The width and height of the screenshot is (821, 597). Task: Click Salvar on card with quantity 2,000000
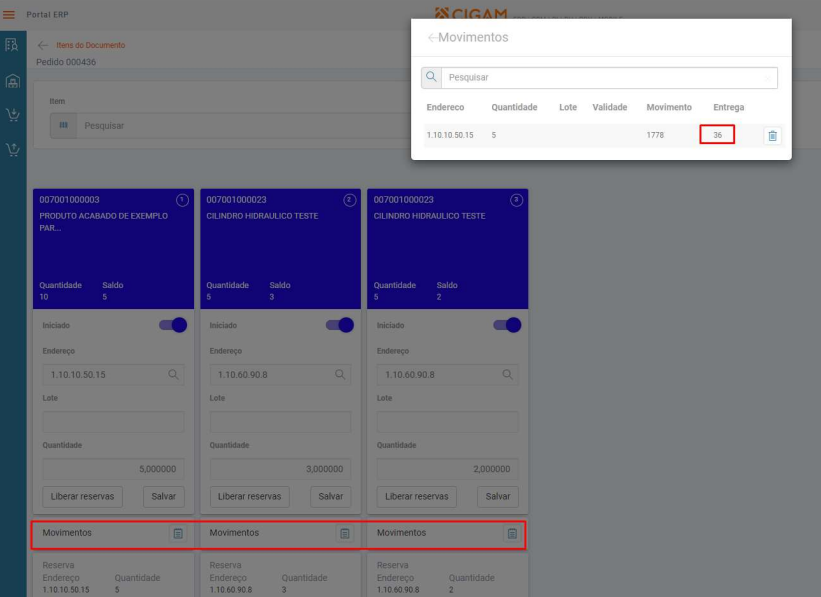pyautogui.click(x=497, y=496)
